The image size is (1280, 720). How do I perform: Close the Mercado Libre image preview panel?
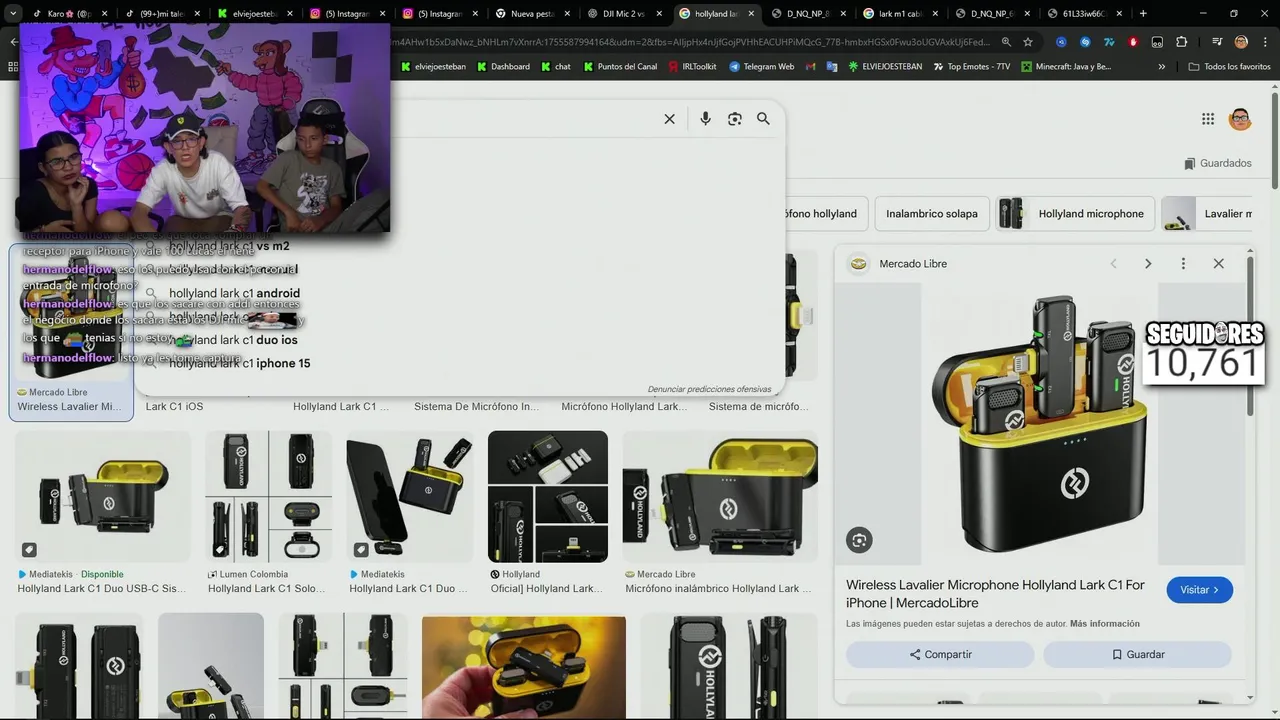click(1218, 264)
